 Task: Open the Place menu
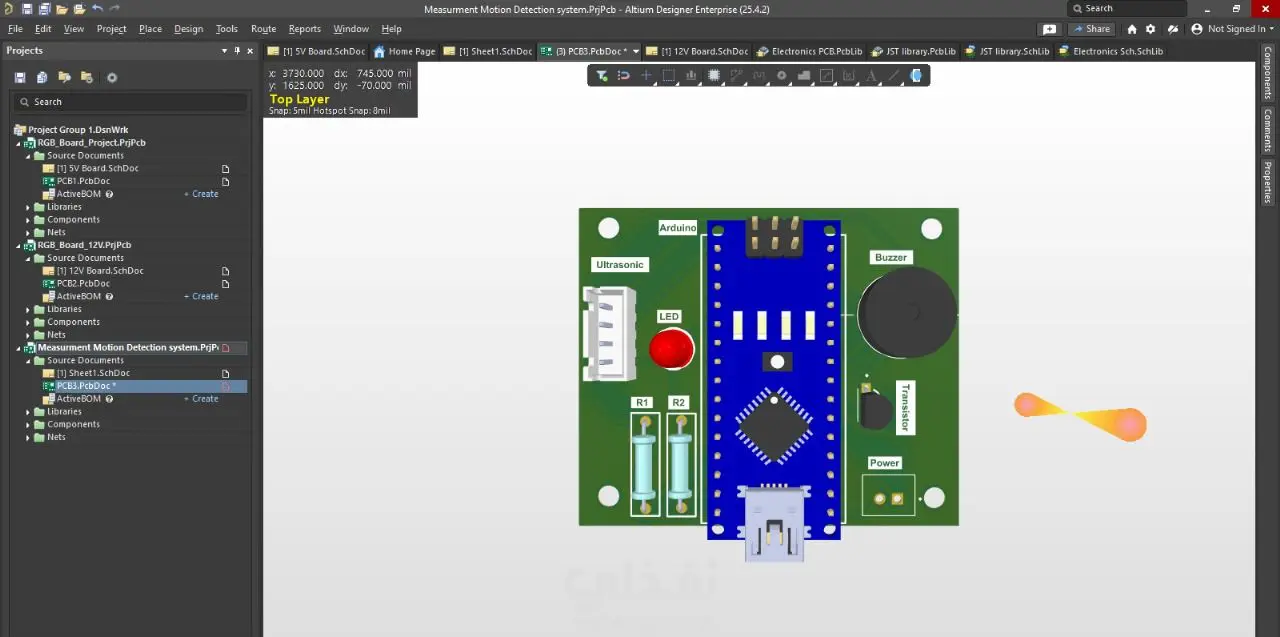click(x=150, y=29)
